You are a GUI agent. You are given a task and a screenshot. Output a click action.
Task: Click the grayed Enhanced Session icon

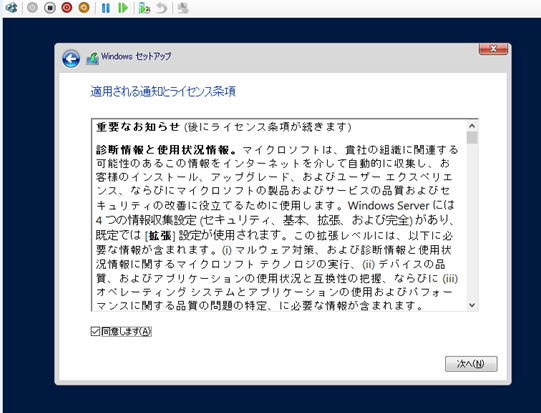click(183, 8)
